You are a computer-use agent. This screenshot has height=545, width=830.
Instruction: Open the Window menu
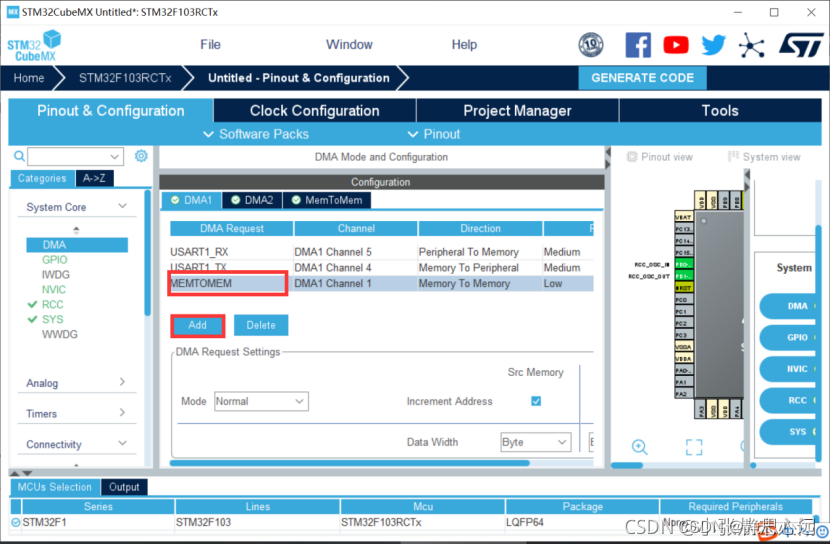349,45
